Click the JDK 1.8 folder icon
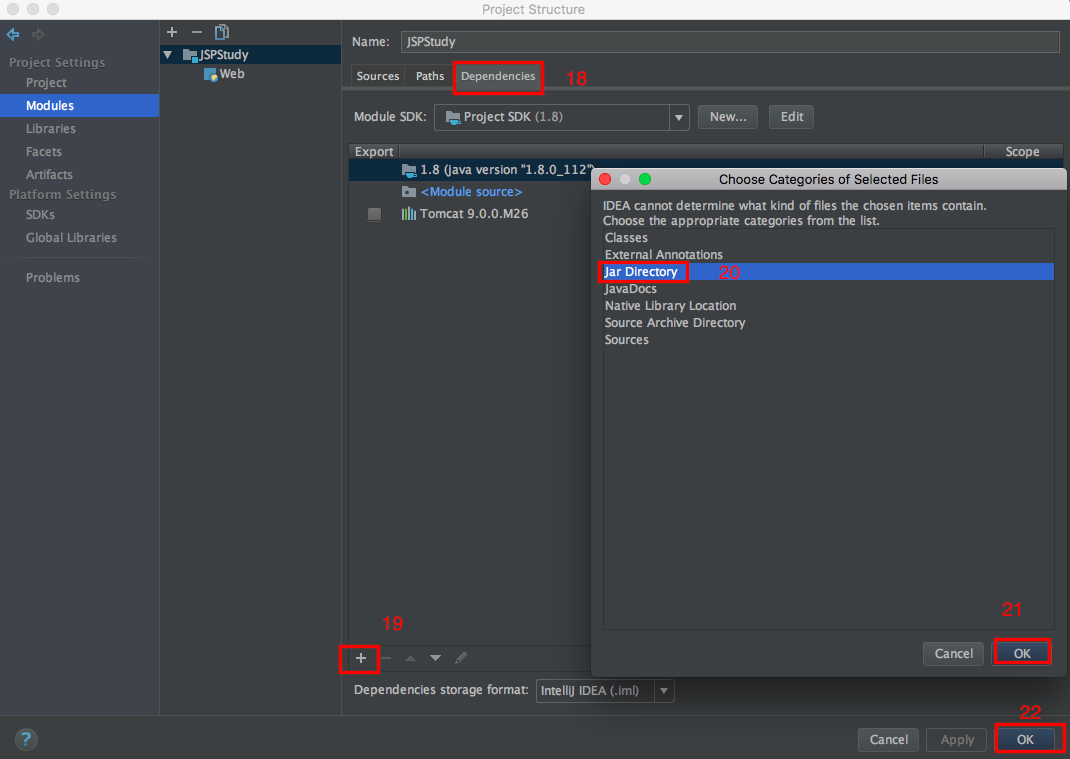Viewport: 1070px width, 759px height. 409,170
